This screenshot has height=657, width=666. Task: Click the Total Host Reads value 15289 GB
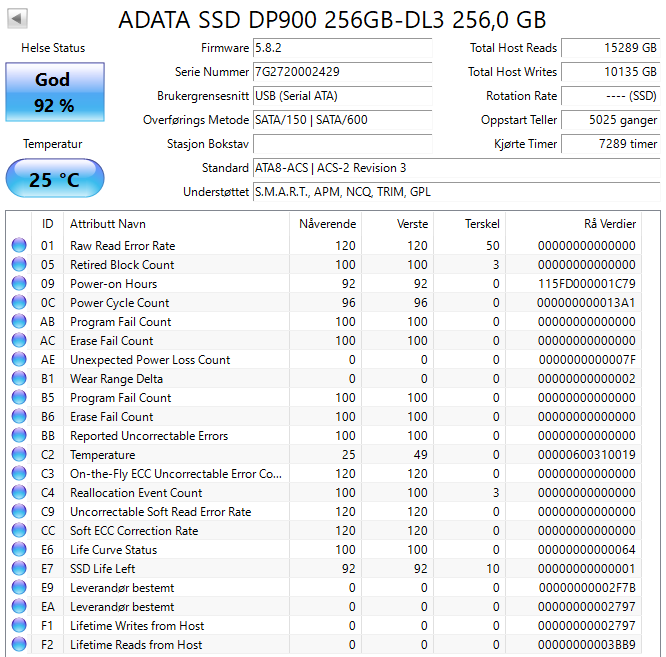click(611, 48)
